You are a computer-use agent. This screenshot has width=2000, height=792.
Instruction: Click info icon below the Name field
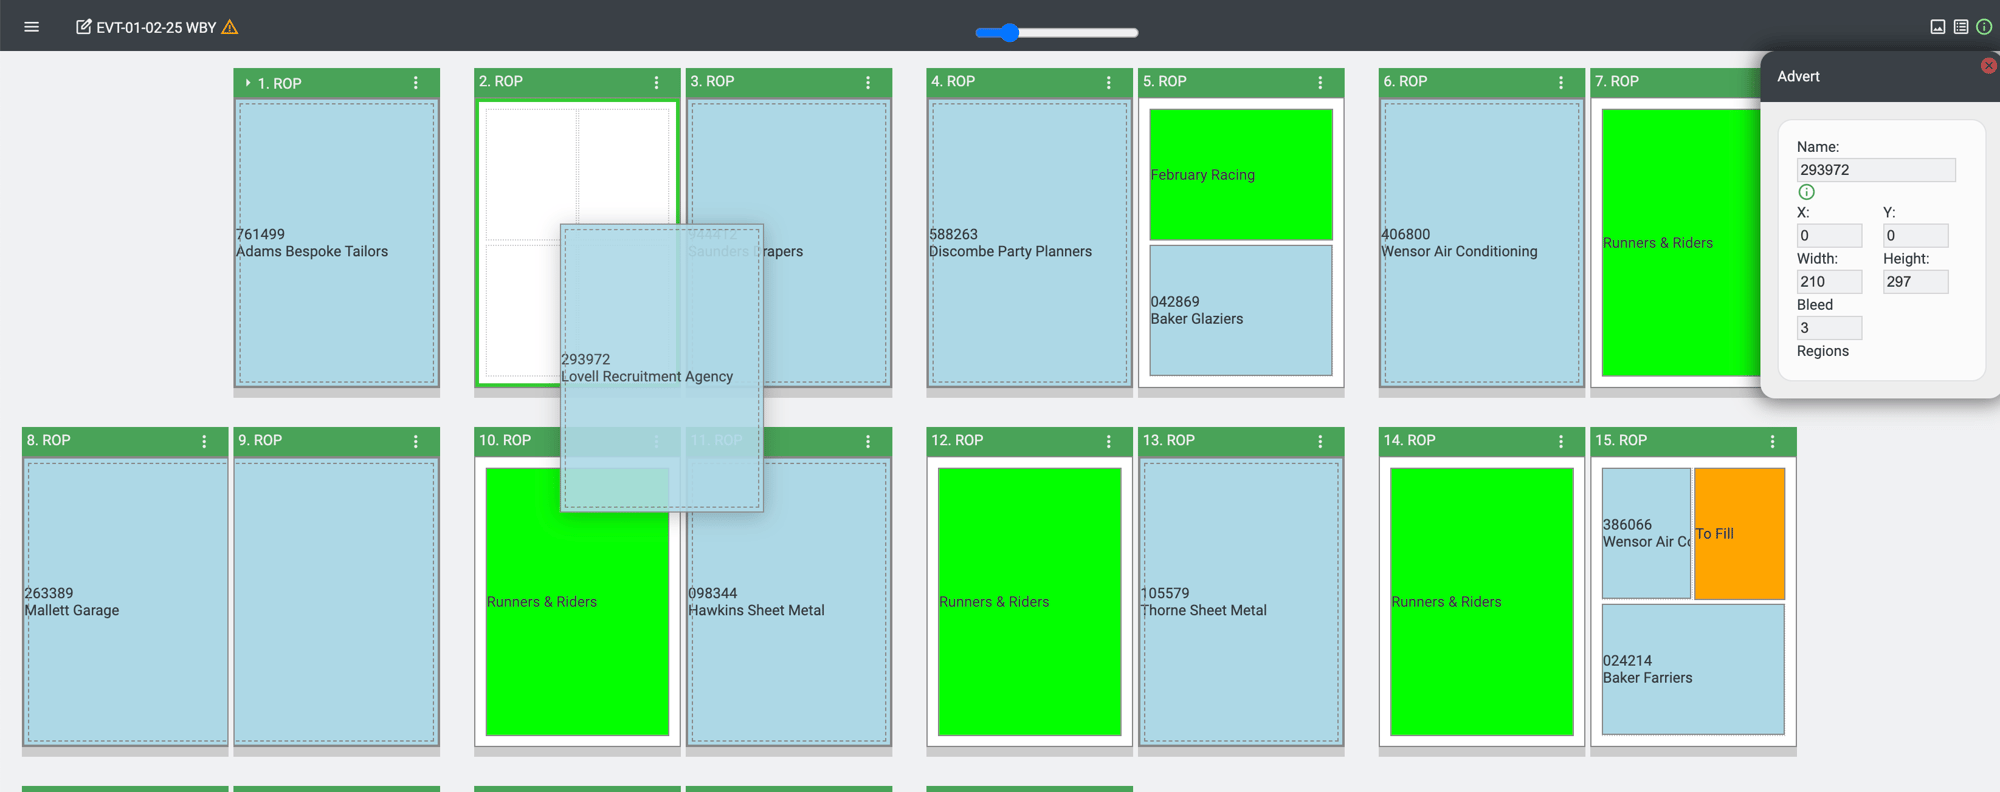1806,192
